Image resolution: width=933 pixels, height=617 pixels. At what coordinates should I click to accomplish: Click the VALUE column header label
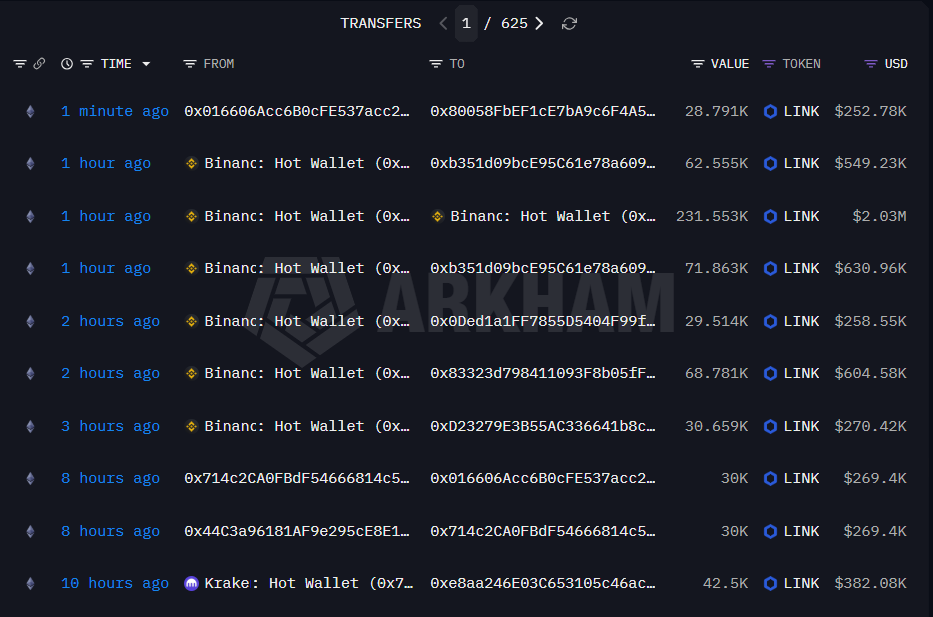point(730,64)
